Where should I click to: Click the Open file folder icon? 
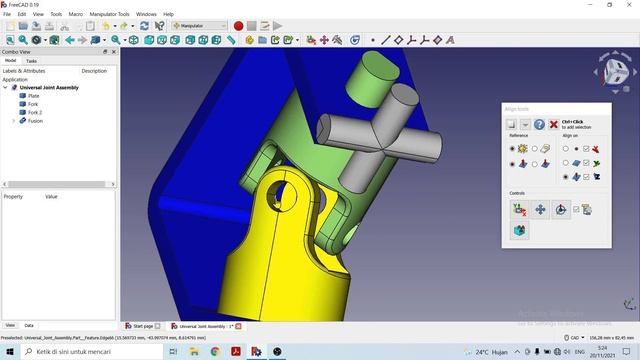(23, 26)
